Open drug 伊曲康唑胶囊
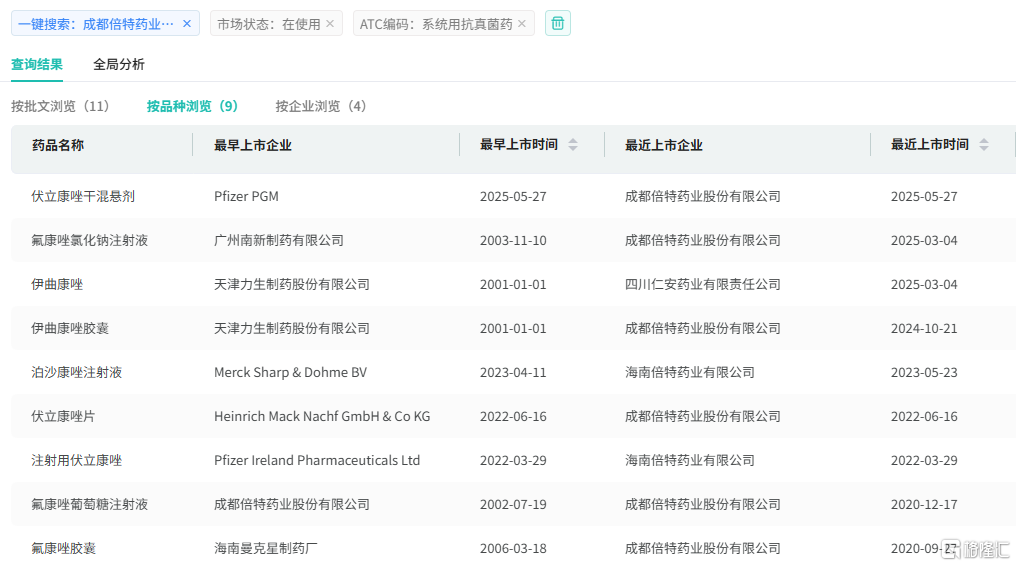The width and height of the screenshot is (1016, 566). point(70,328)
